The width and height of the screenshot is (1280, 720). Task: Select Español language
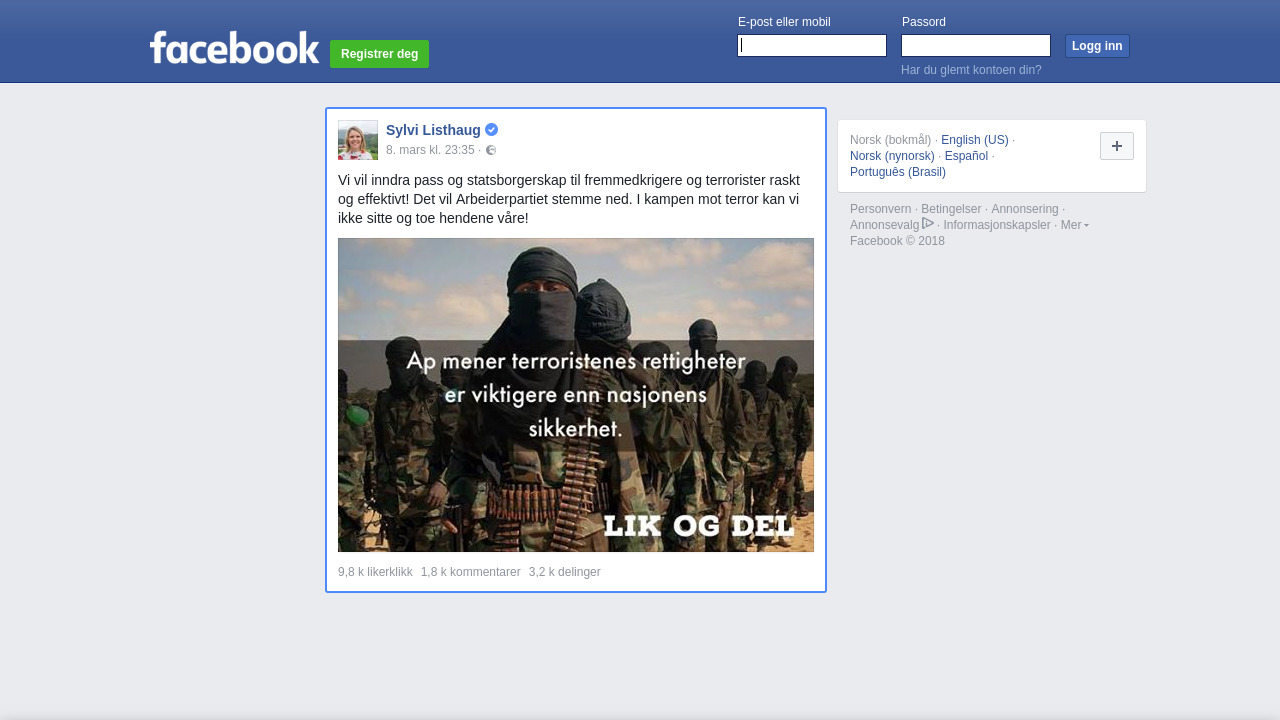coord(966,156)
